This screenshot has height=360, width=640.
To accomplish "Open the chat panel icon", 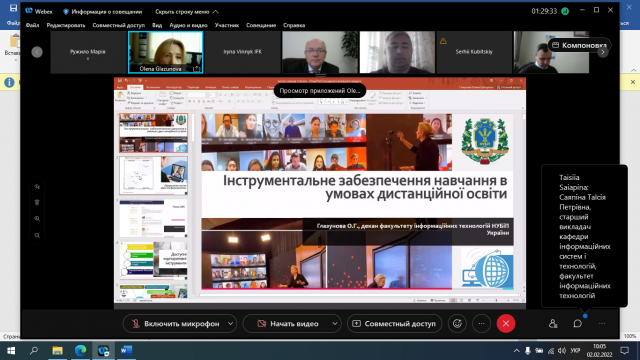I will tap(578, 324).
